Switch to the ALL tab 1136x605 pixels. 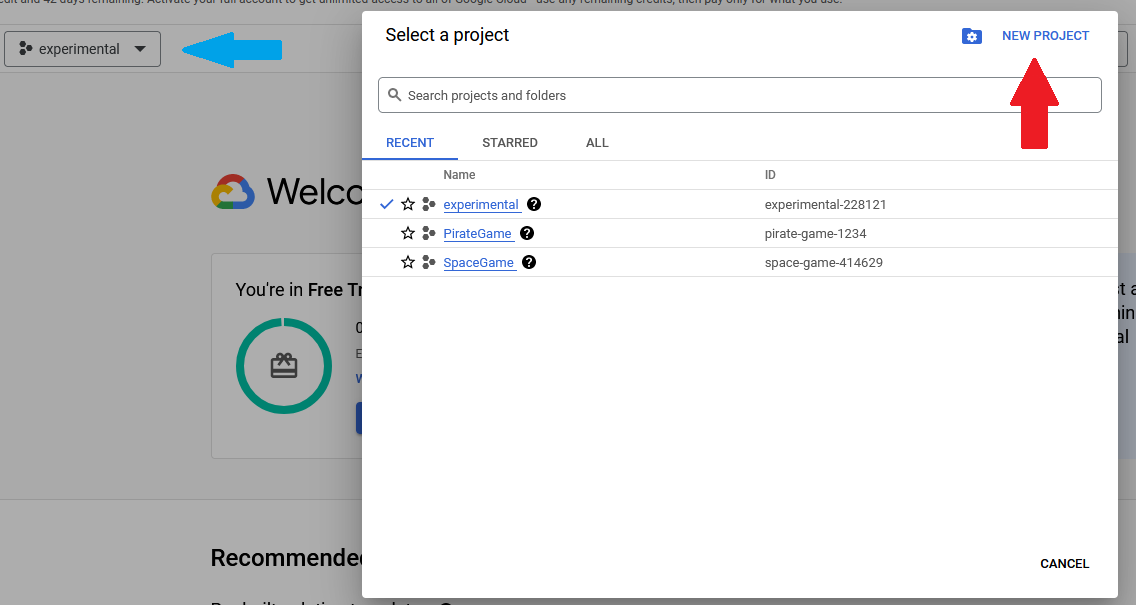click(597, 142)
